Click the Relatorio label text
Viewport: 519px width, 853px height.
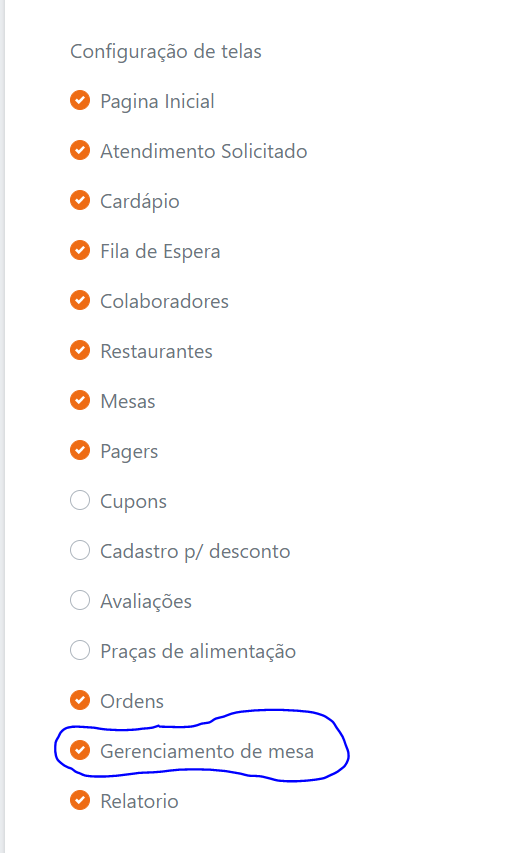click(139, 801)
